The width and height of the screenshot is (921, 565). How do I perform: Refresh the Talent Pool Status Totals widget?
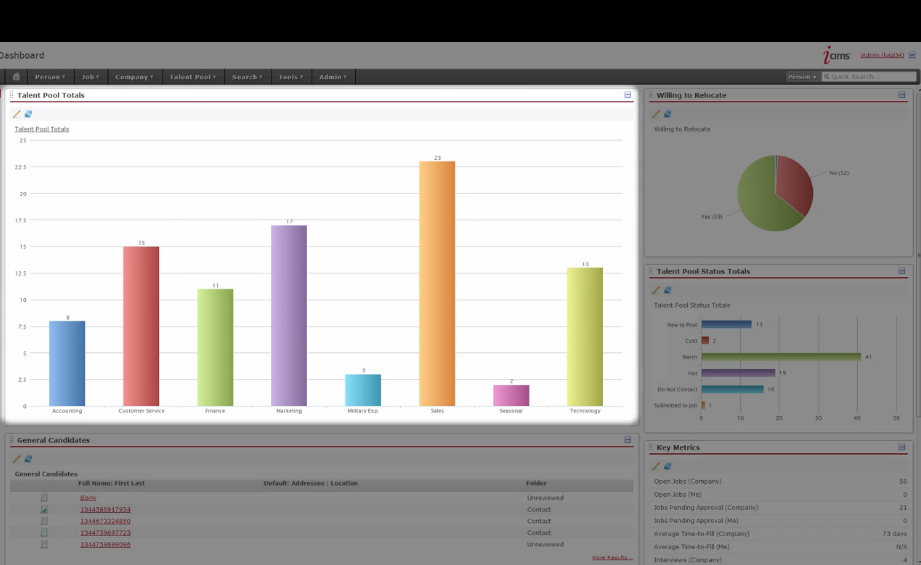click(667, 290)
